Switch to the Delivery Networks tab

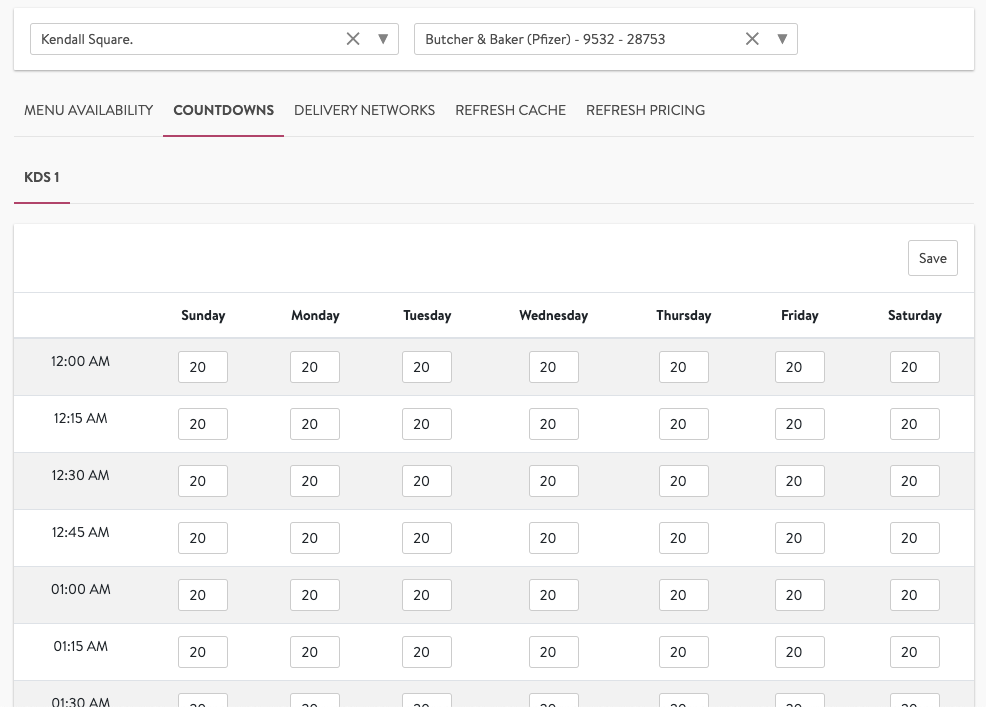point(364,110)
